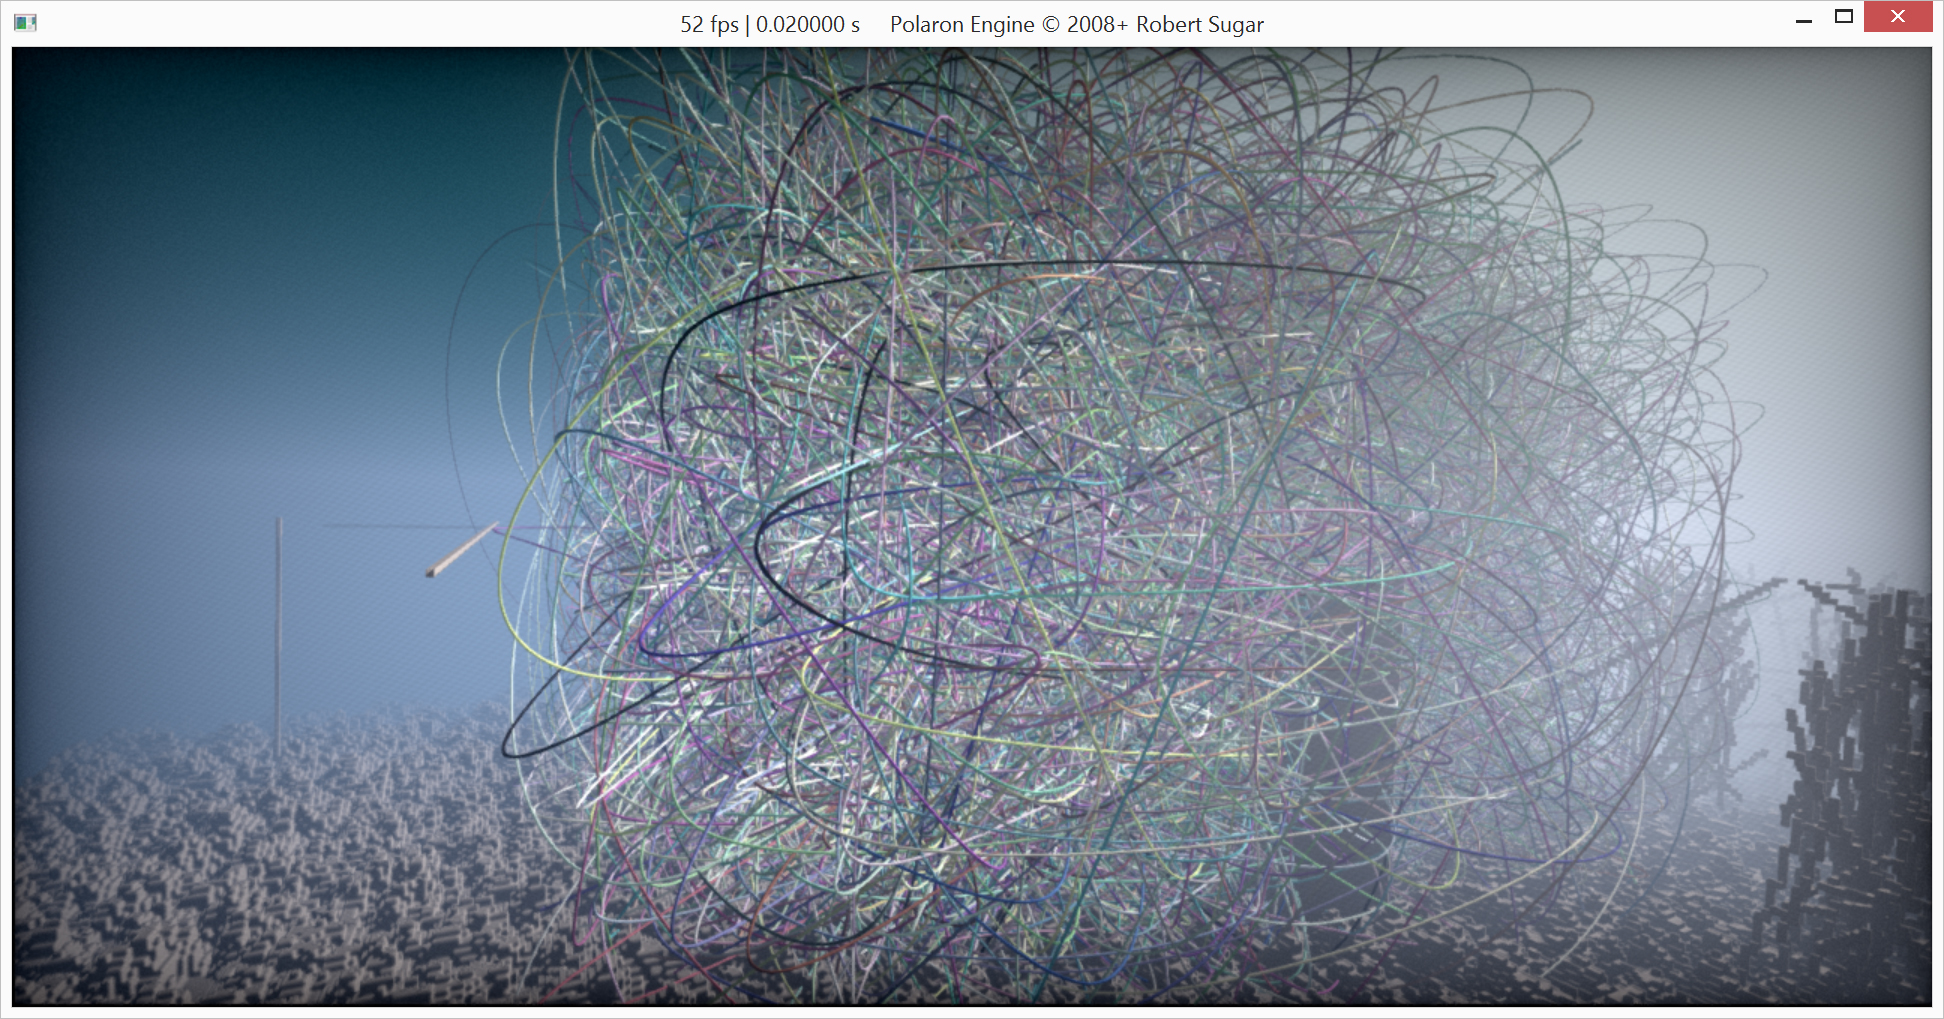Screen dimensions: 1944x1019
Task: Maximize the Polaron Engine window
Action: (x=1844, y=17)
